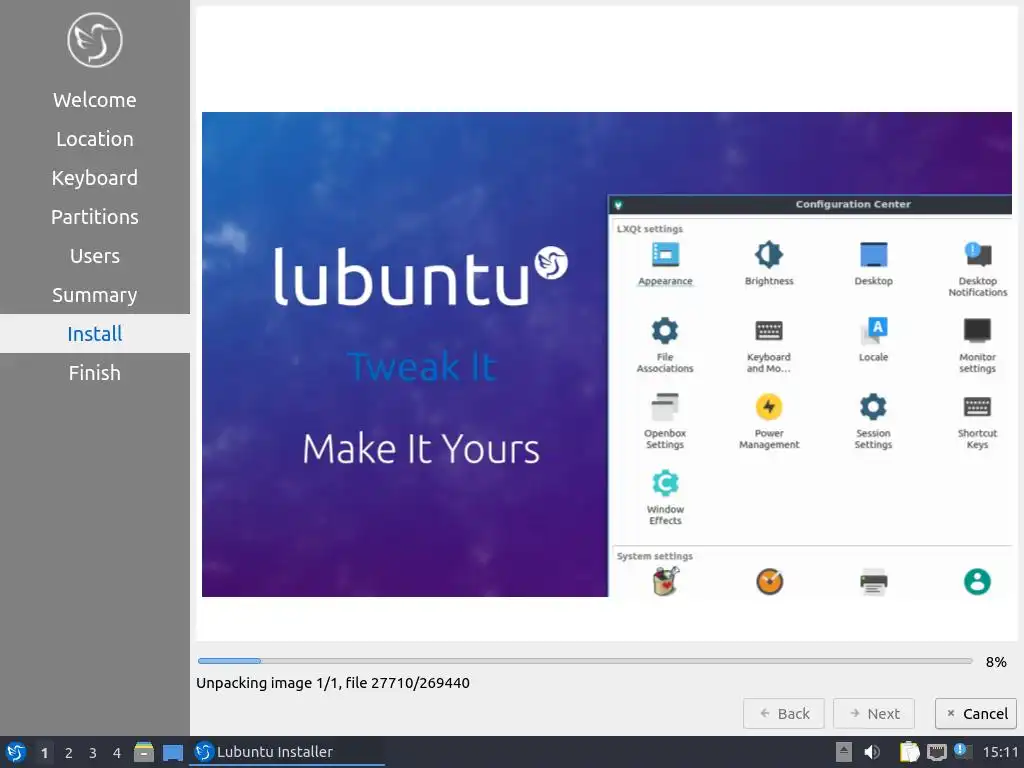Switch to virtual desktop 4

point(117,753)
